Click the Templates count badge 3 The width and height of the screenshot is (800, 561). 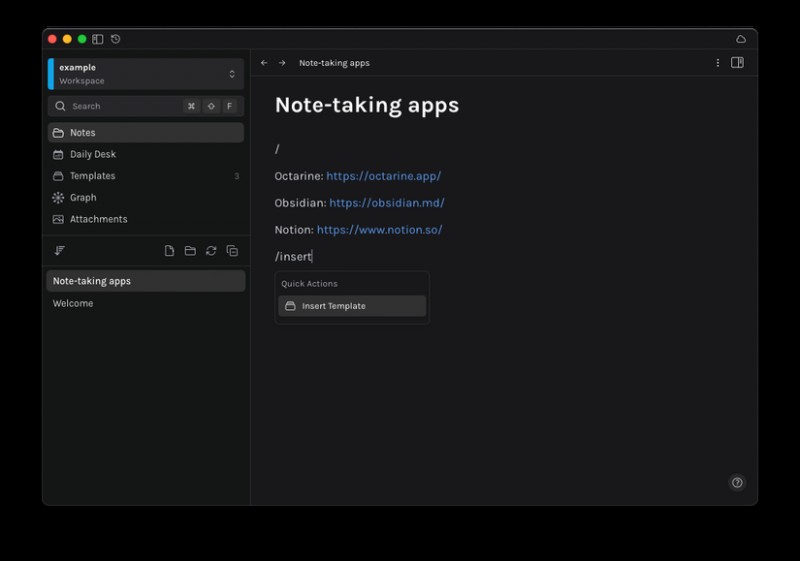point(237,176)
